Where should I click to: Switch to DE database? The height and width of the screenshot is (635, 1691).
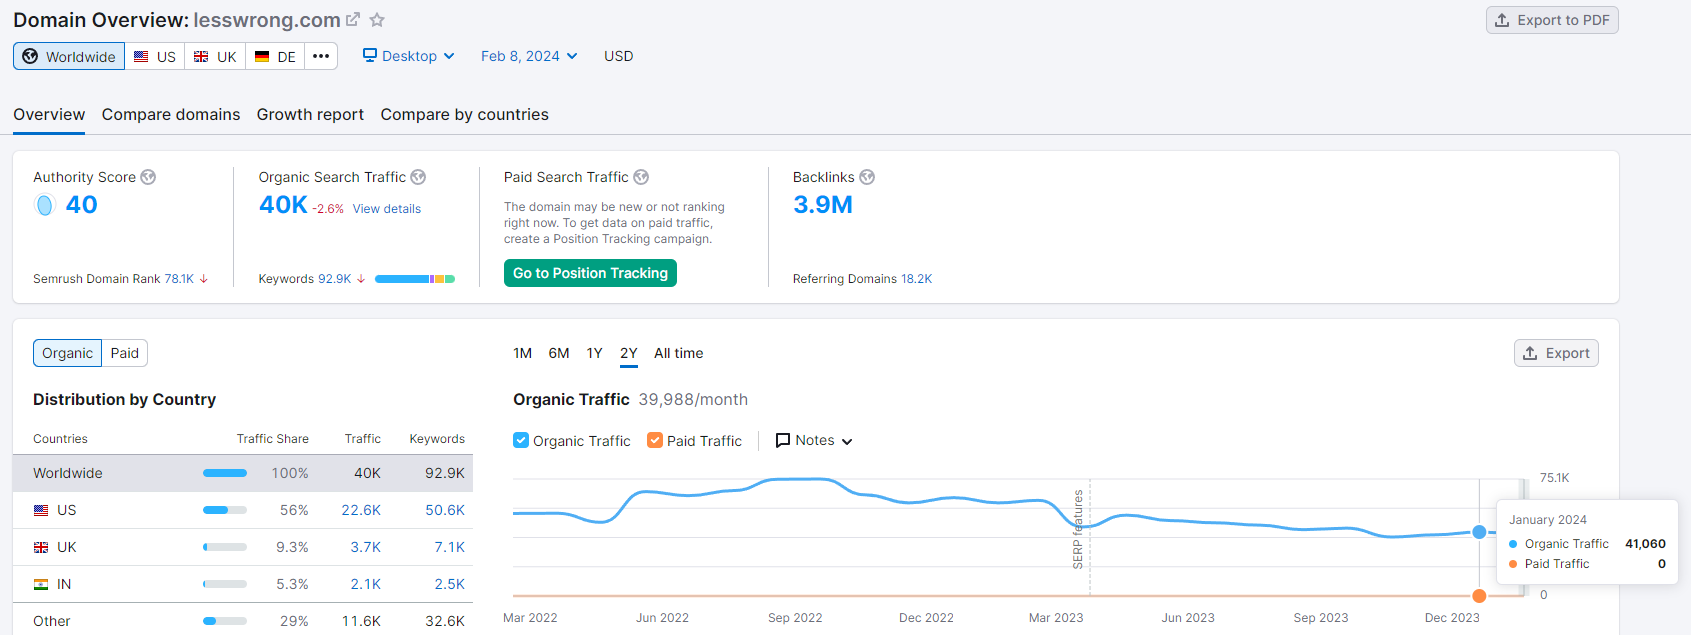(x=275, y=56)
